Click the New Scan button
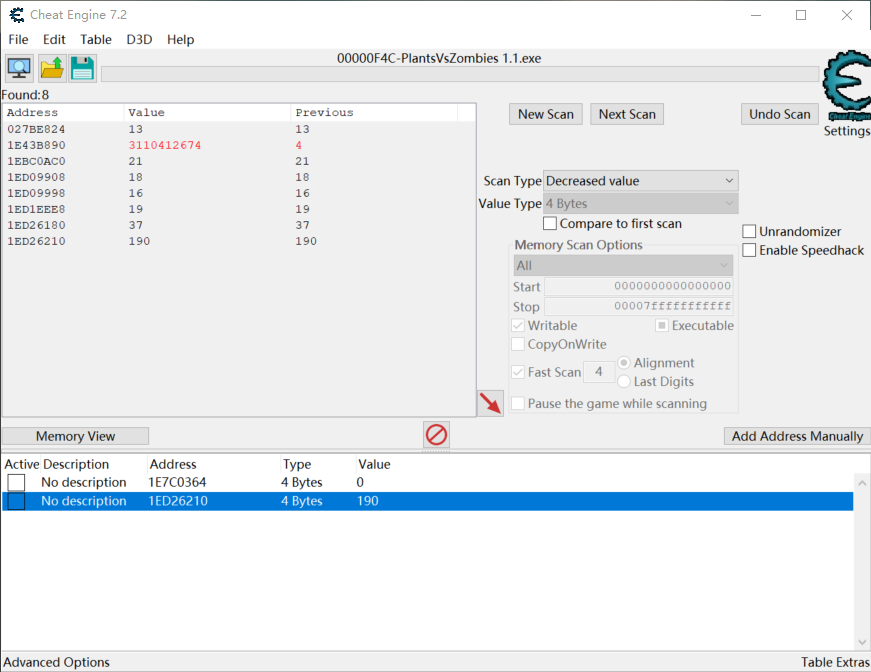The height and width of the screenshot is (672, 871). point(545,114)
